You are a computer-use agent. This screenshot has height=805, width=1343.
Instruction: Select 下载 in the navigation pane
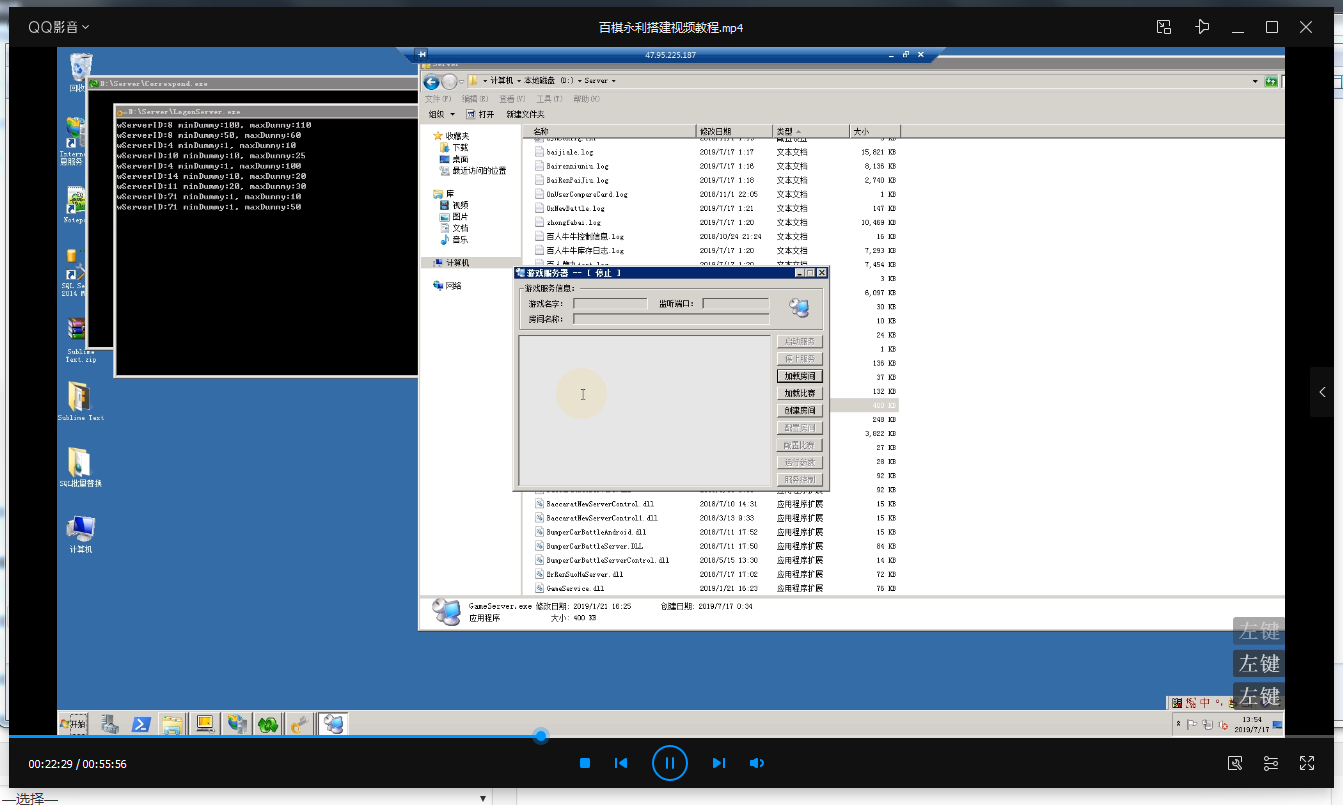(x=453, y=147)
